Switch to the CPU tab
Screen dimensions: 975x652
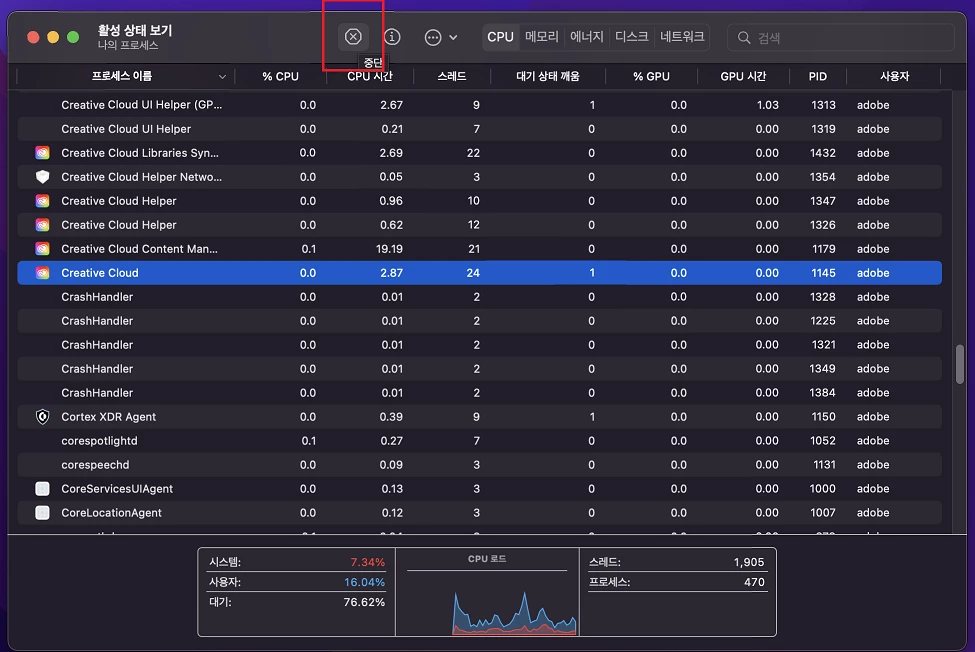501,37
